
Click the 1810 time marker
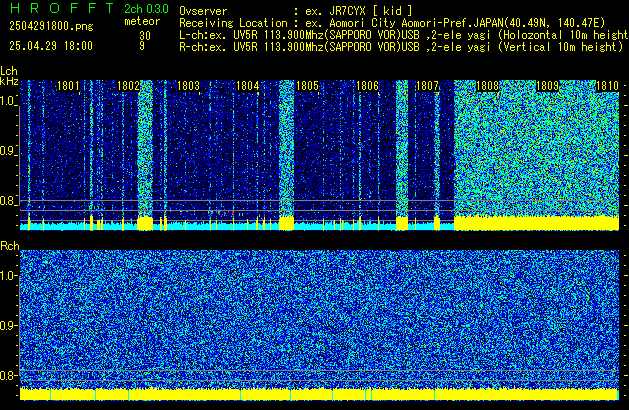[x=607, y=86]
